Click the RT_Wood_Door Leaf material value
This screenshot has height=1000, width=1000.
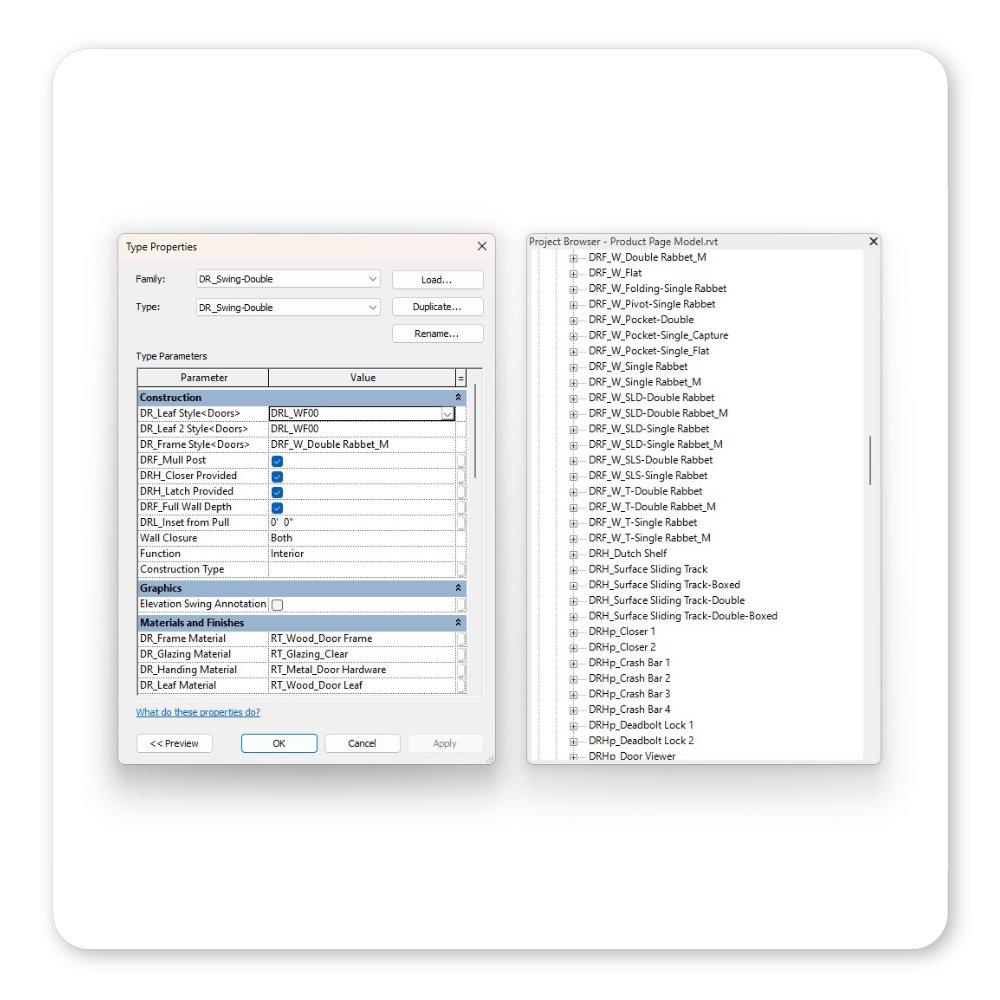pyautogui.click(x=362, y=686)
